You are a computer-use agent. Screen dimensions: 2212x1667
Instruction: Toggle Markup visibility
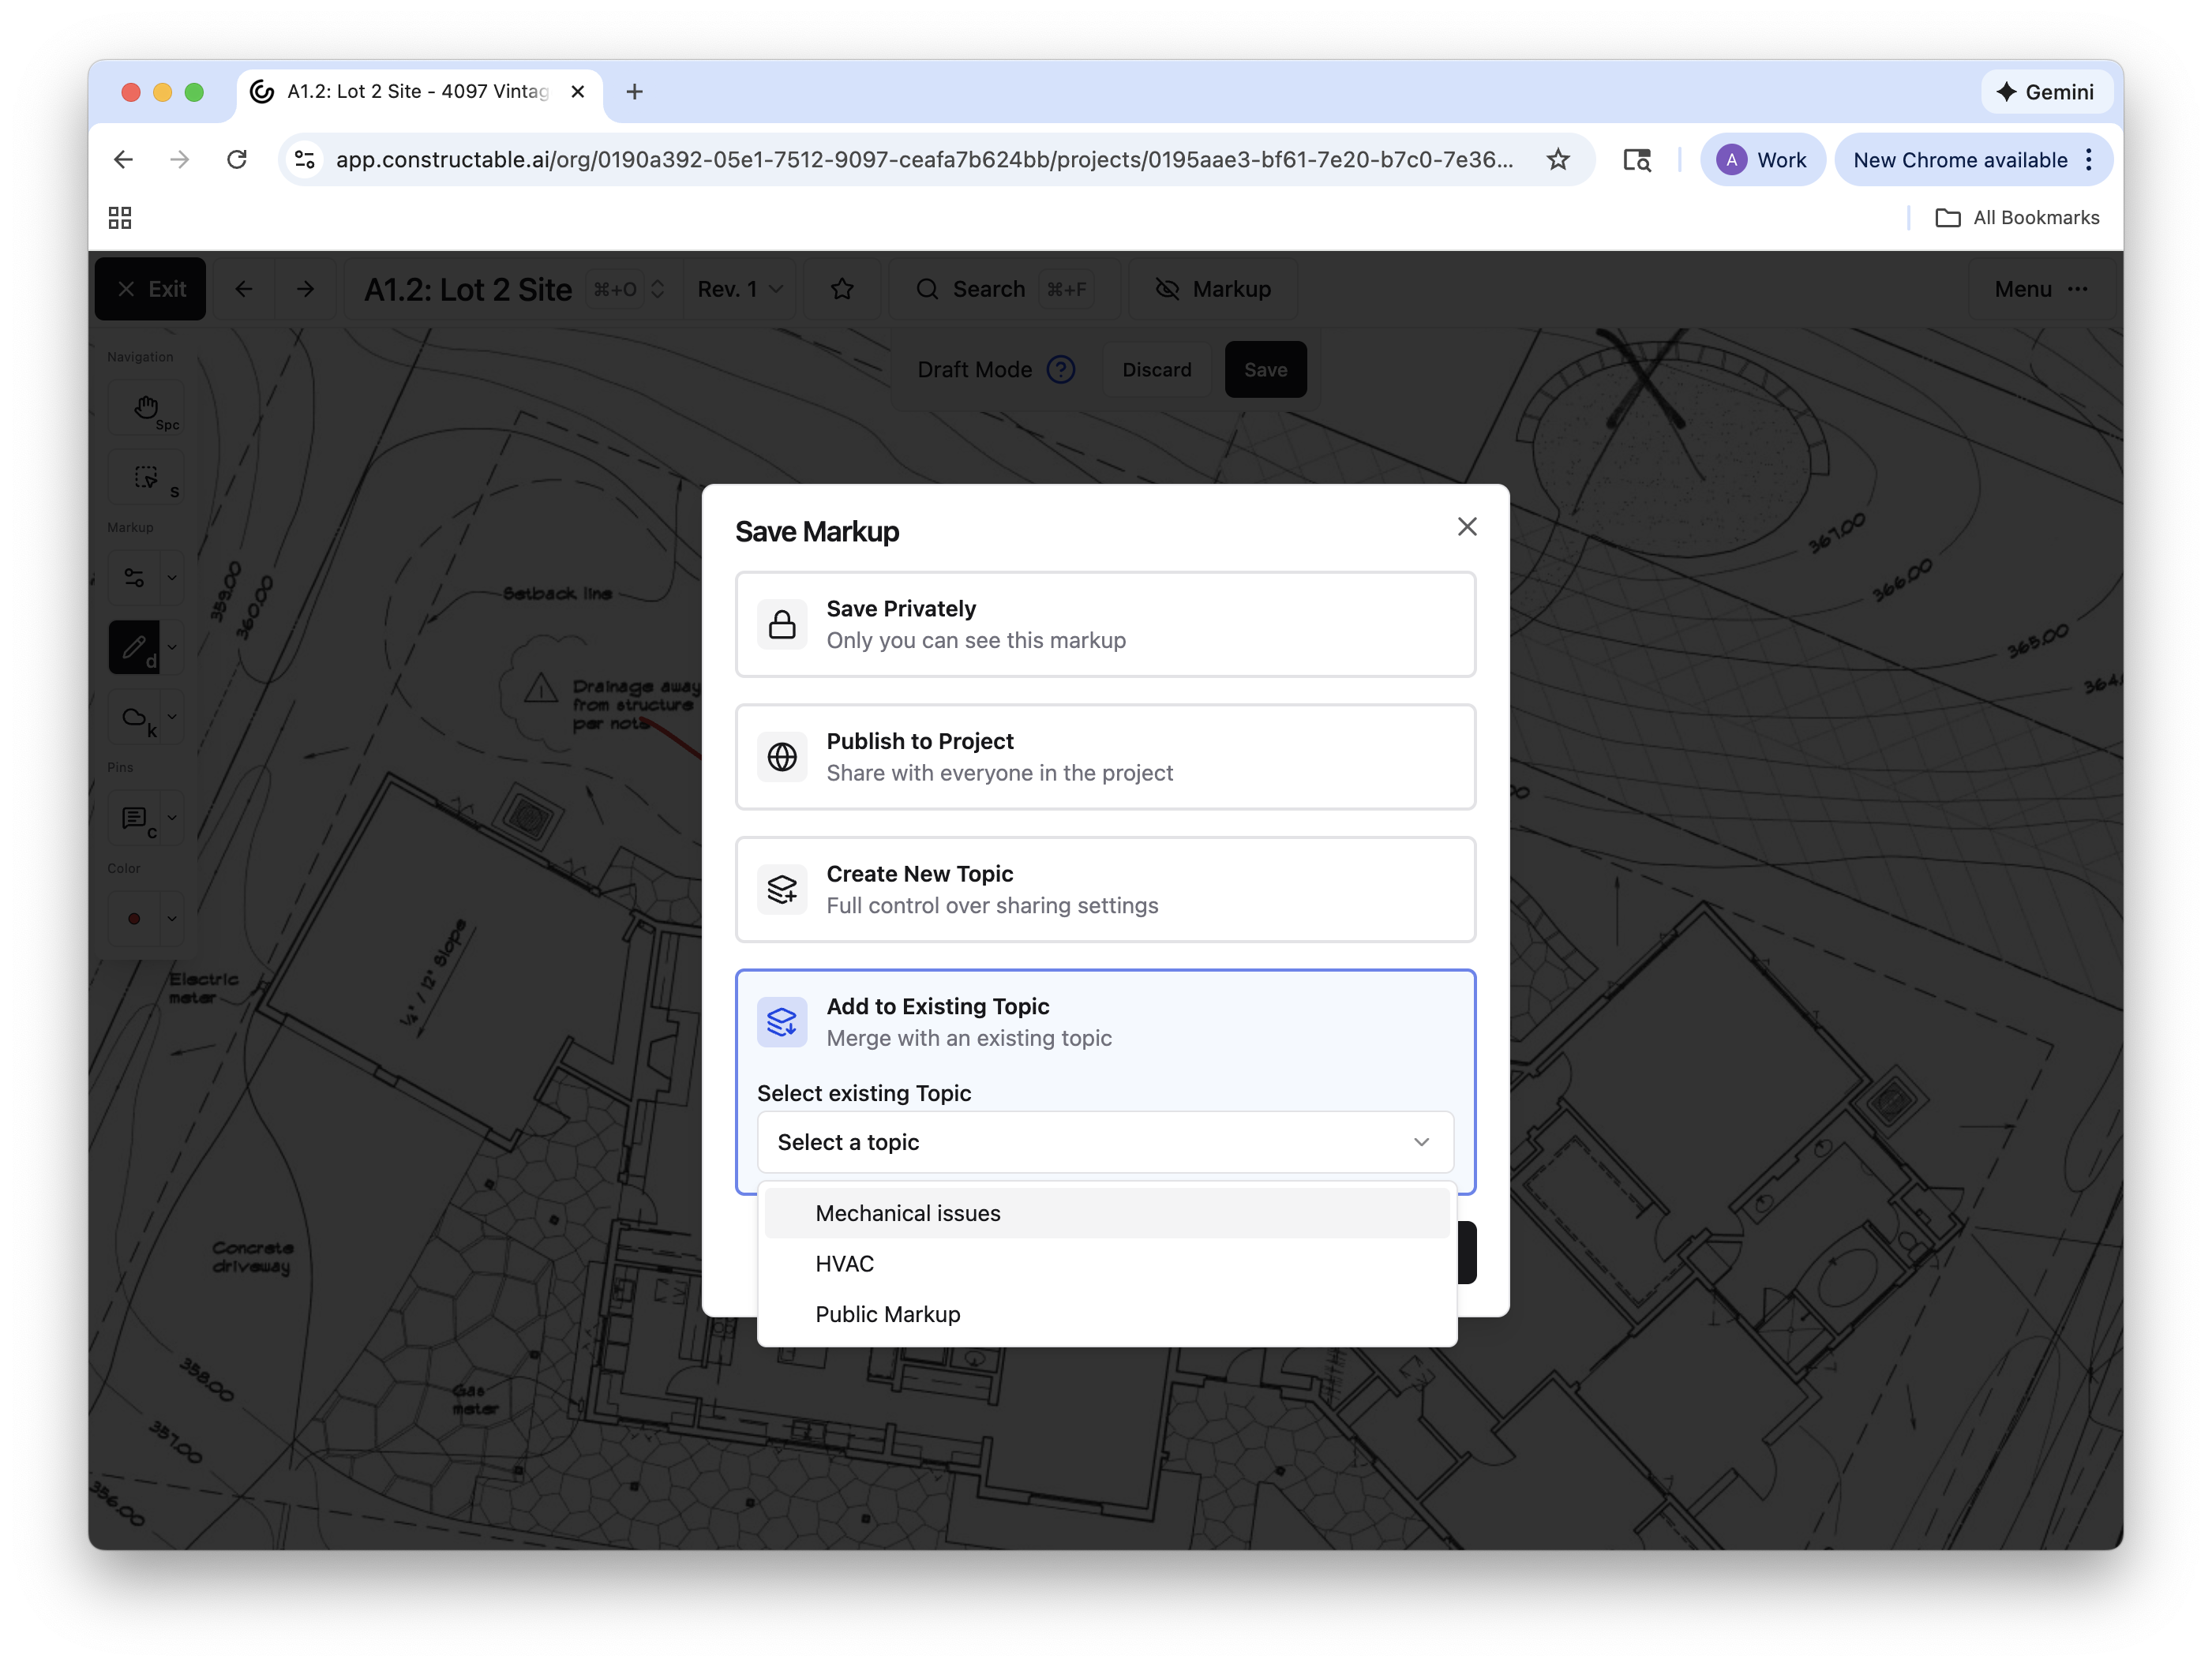coord(1212,289)
